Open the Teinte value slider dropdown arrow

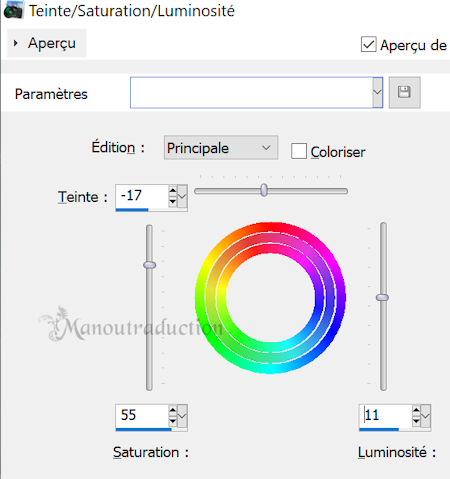tap(182, 196)
